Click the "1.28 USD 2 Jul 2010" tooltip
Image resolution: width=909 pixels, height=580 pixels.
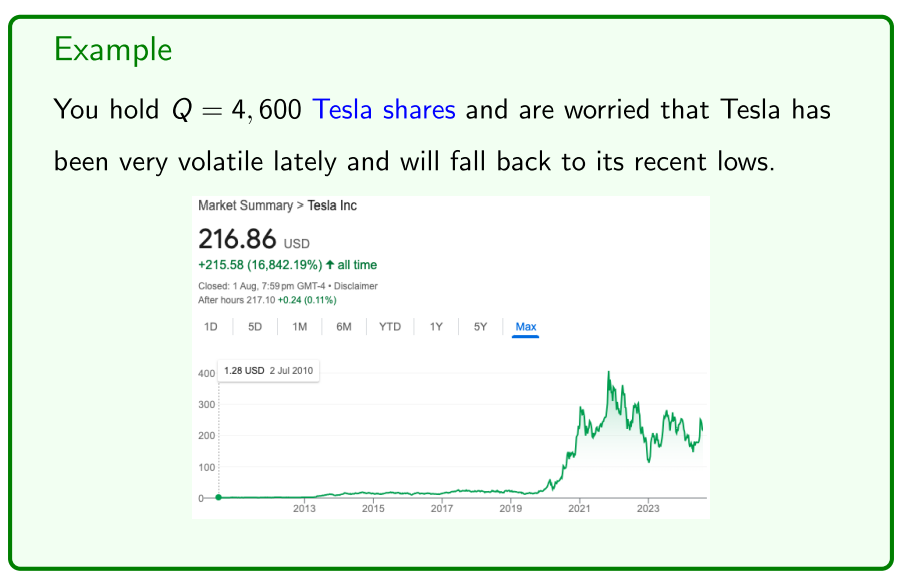268,371
